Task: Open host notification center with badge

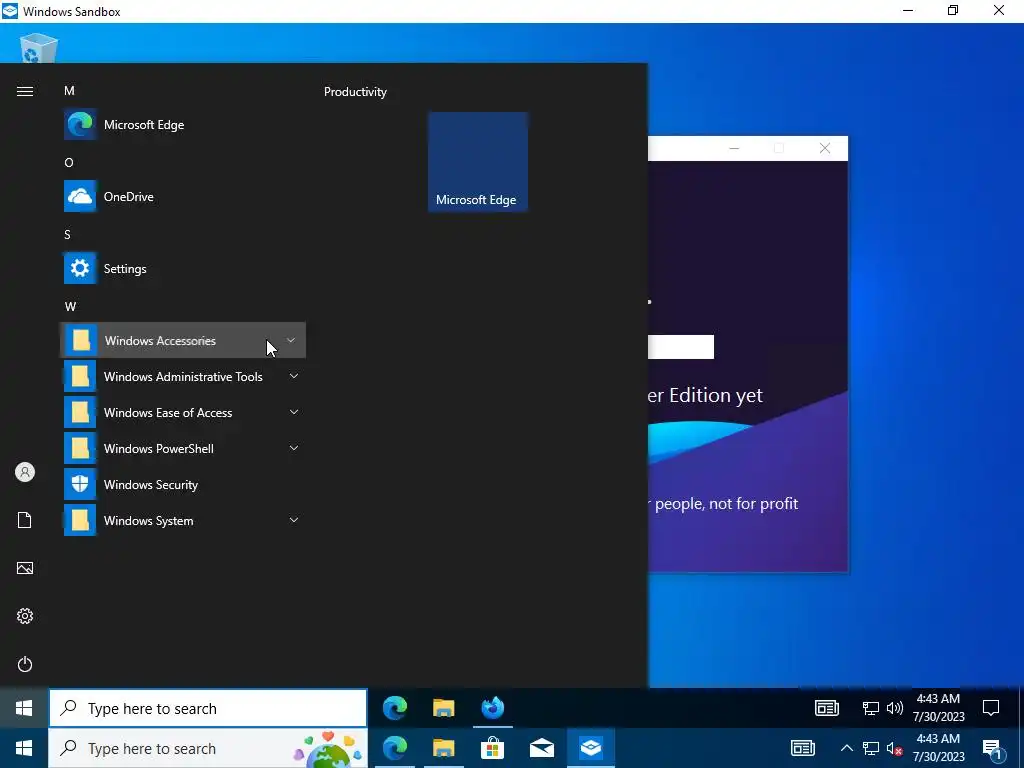Action: 993,750
